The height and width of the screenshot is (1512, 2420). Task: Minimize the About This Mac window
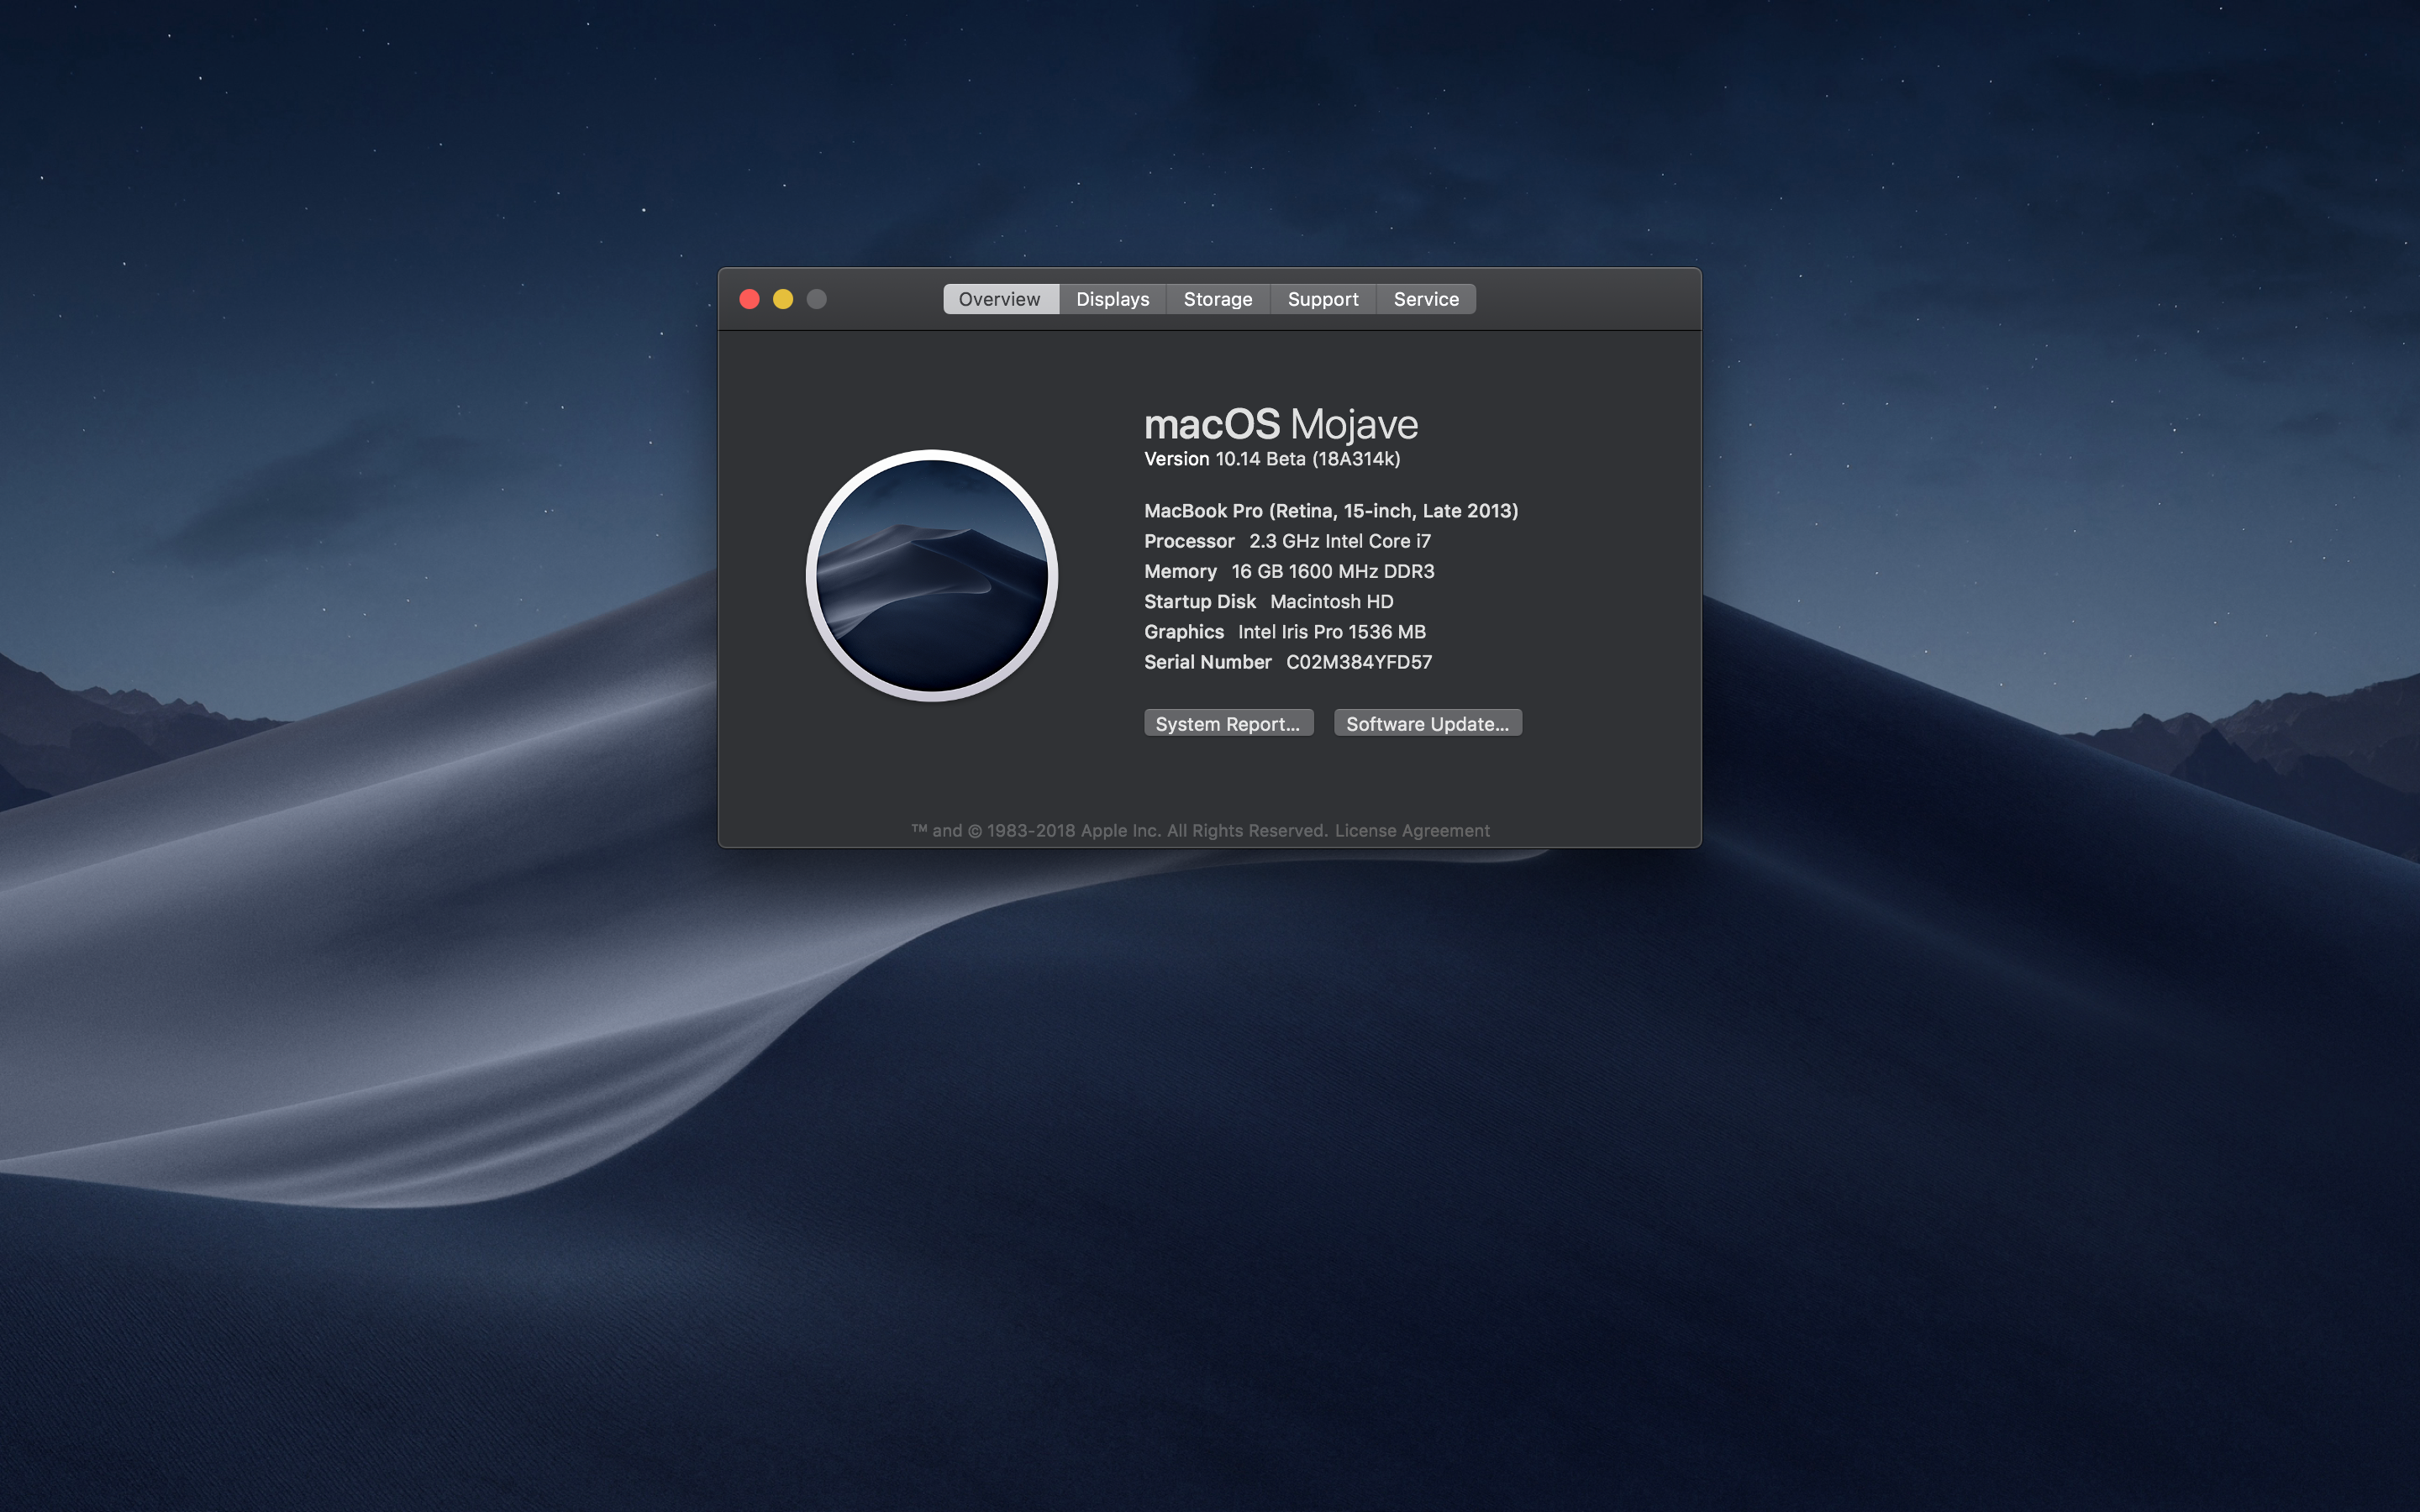coord(783,299)
